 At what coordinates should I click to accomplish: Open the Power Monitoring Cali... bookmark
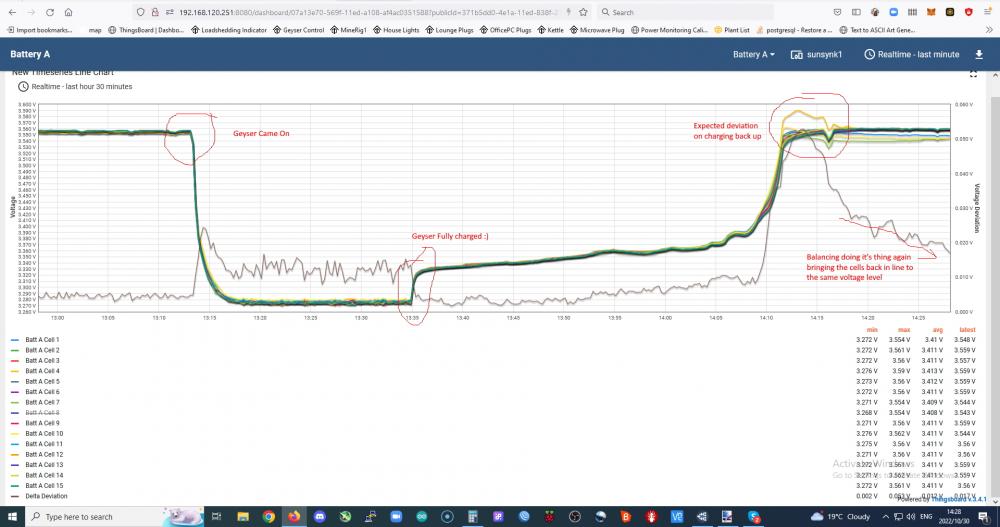pos(669,30)
